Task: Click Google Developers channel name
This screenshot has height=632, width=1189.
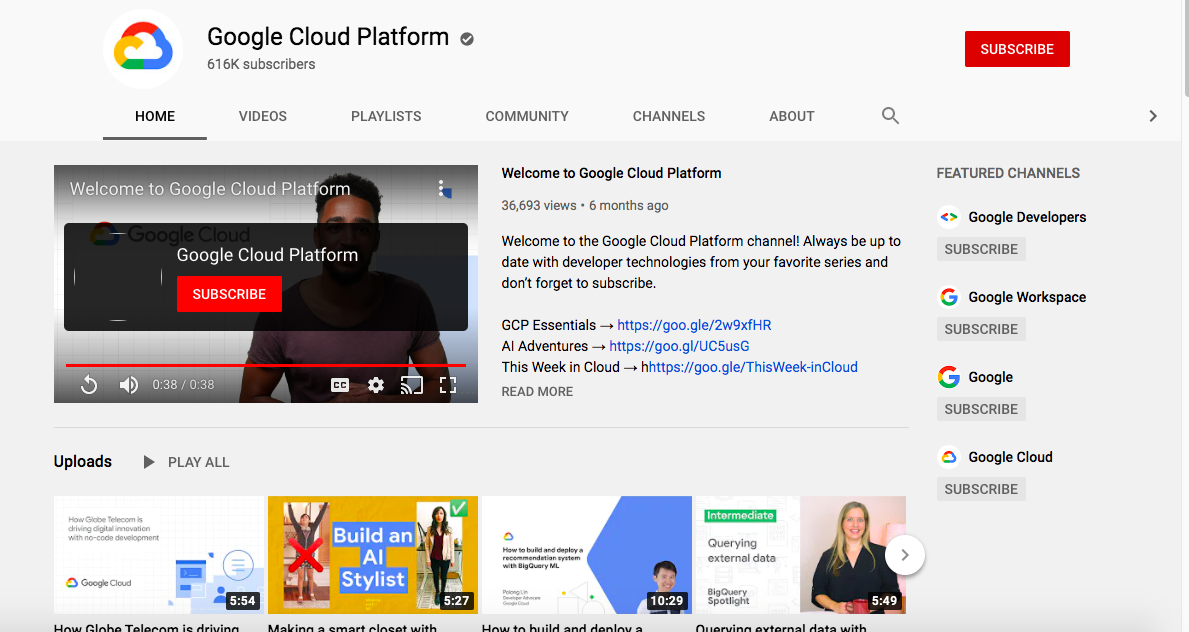Action: tap(1027, 217)
